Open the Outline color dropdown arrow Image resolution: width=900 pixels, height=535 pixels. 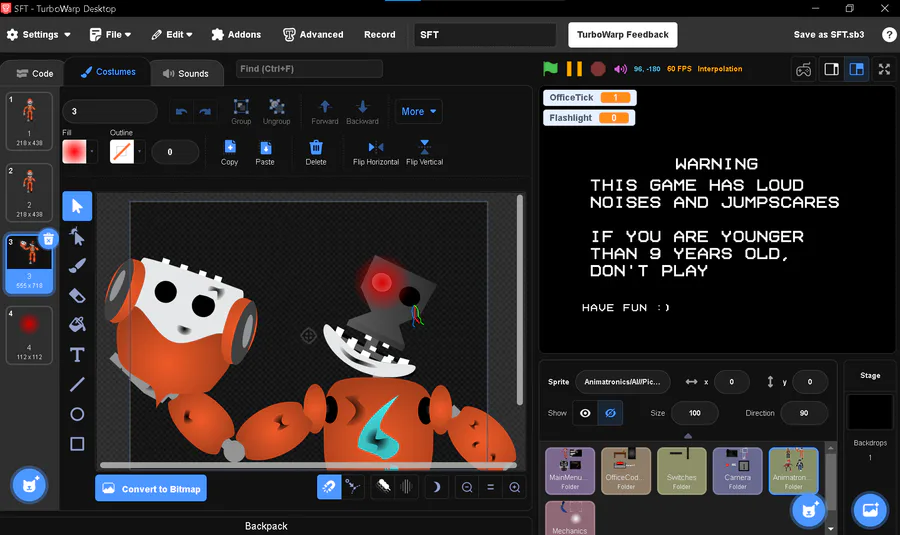coord(139,152)
